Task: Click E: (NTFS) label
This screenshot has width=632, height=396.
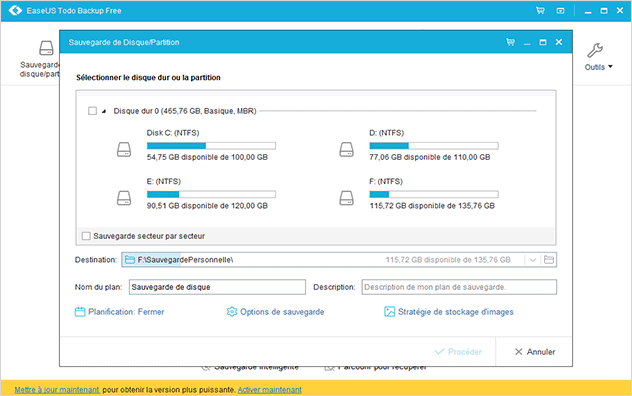Action: 164,181
